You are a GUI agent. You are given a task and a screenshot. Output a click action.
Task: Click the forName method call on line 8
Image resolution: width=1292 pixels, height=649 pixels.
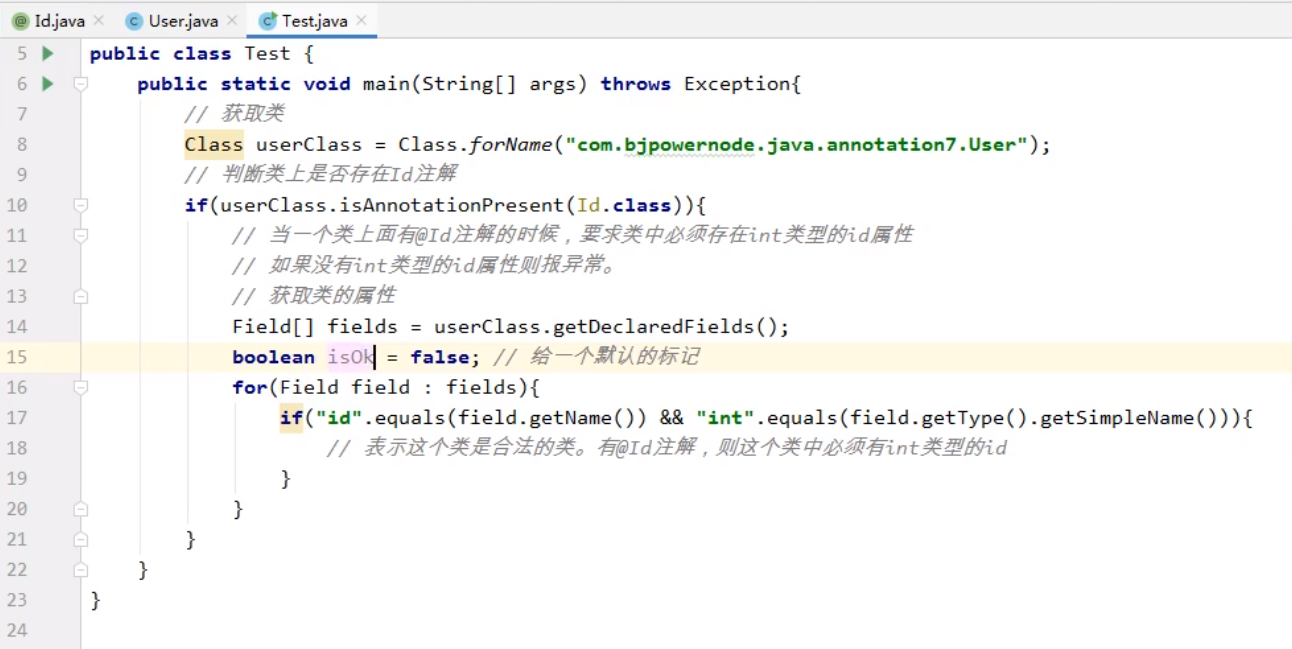tap(510, 145)
